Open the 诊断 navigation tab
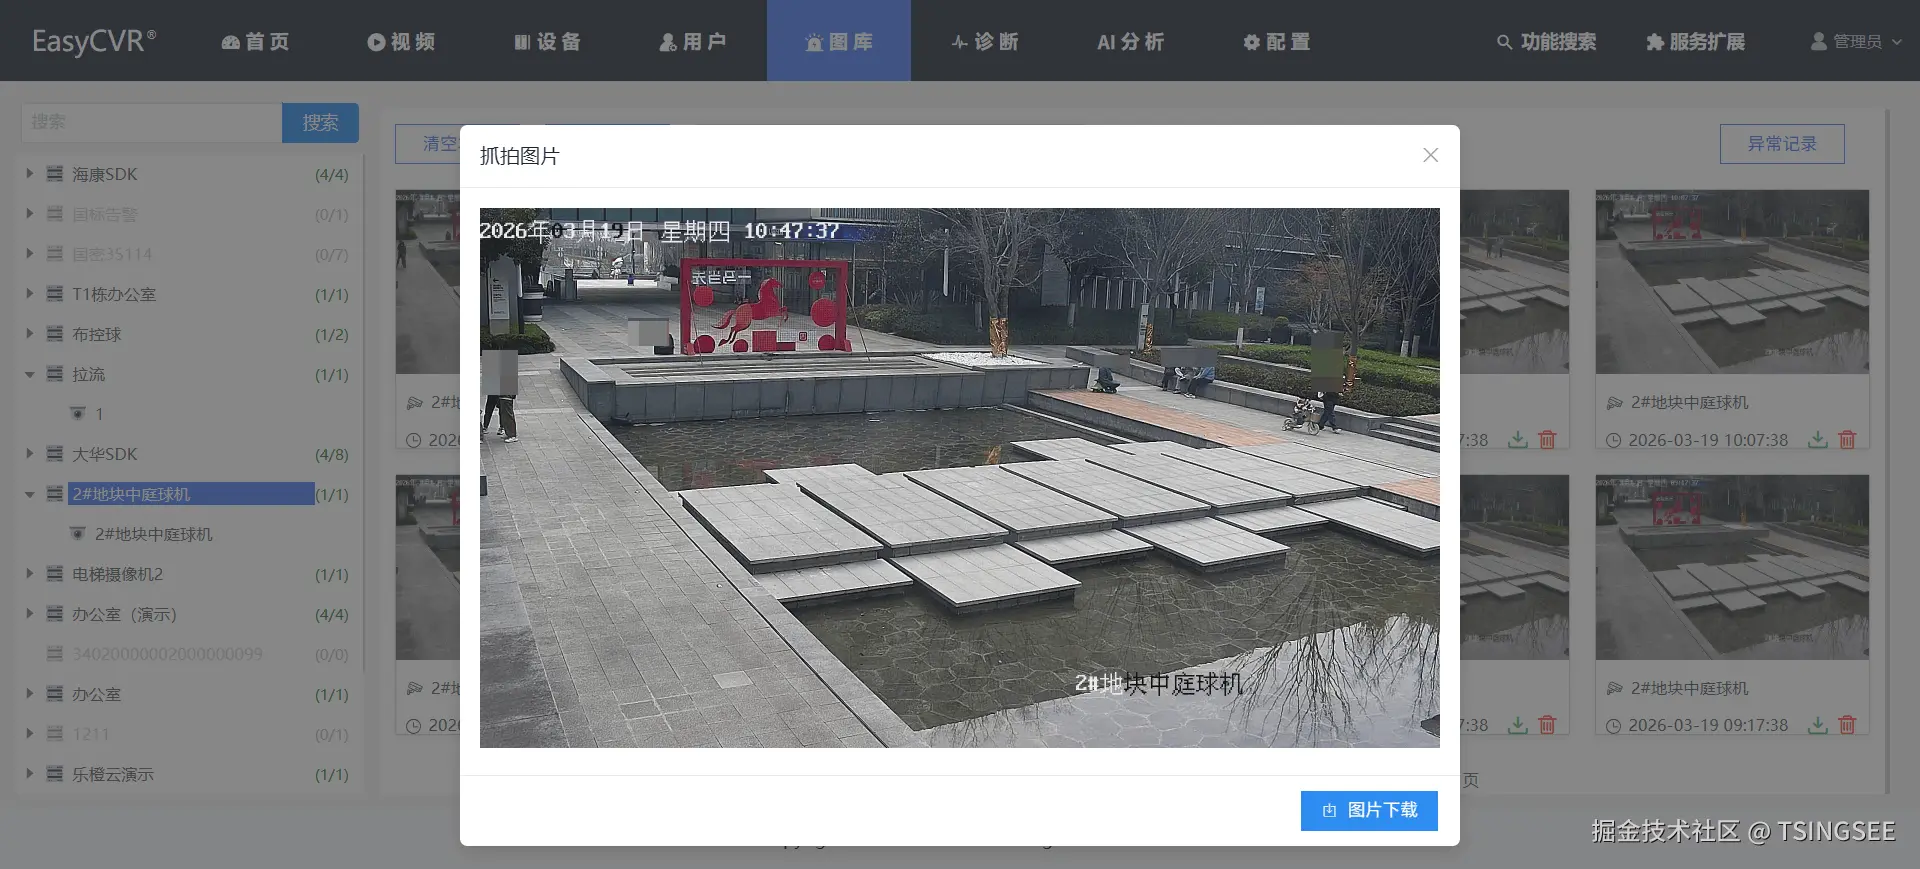1920x869 pixels. tap(985, 41)
